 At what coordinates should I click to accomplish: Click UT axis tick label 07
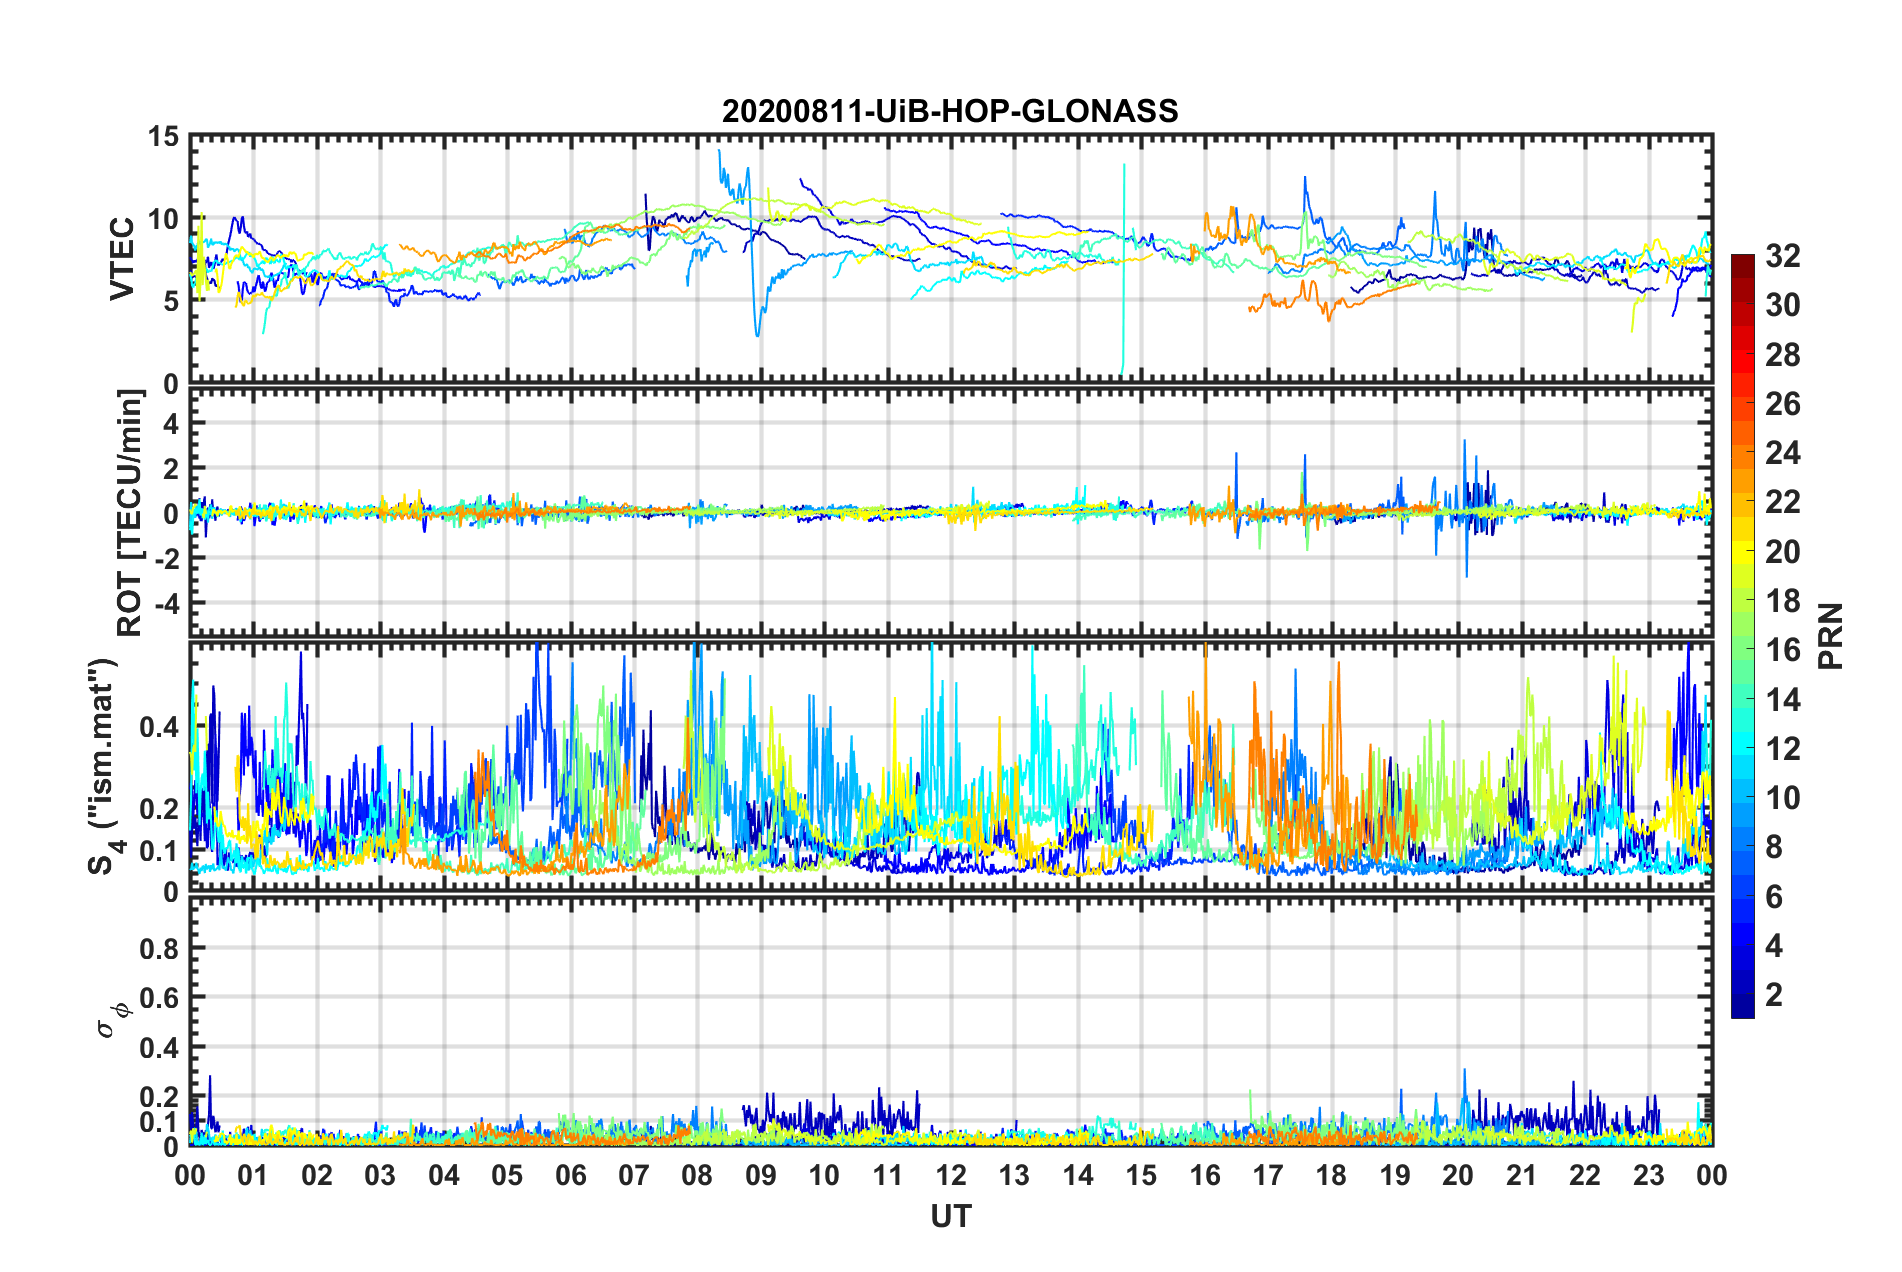point(634,1175)
